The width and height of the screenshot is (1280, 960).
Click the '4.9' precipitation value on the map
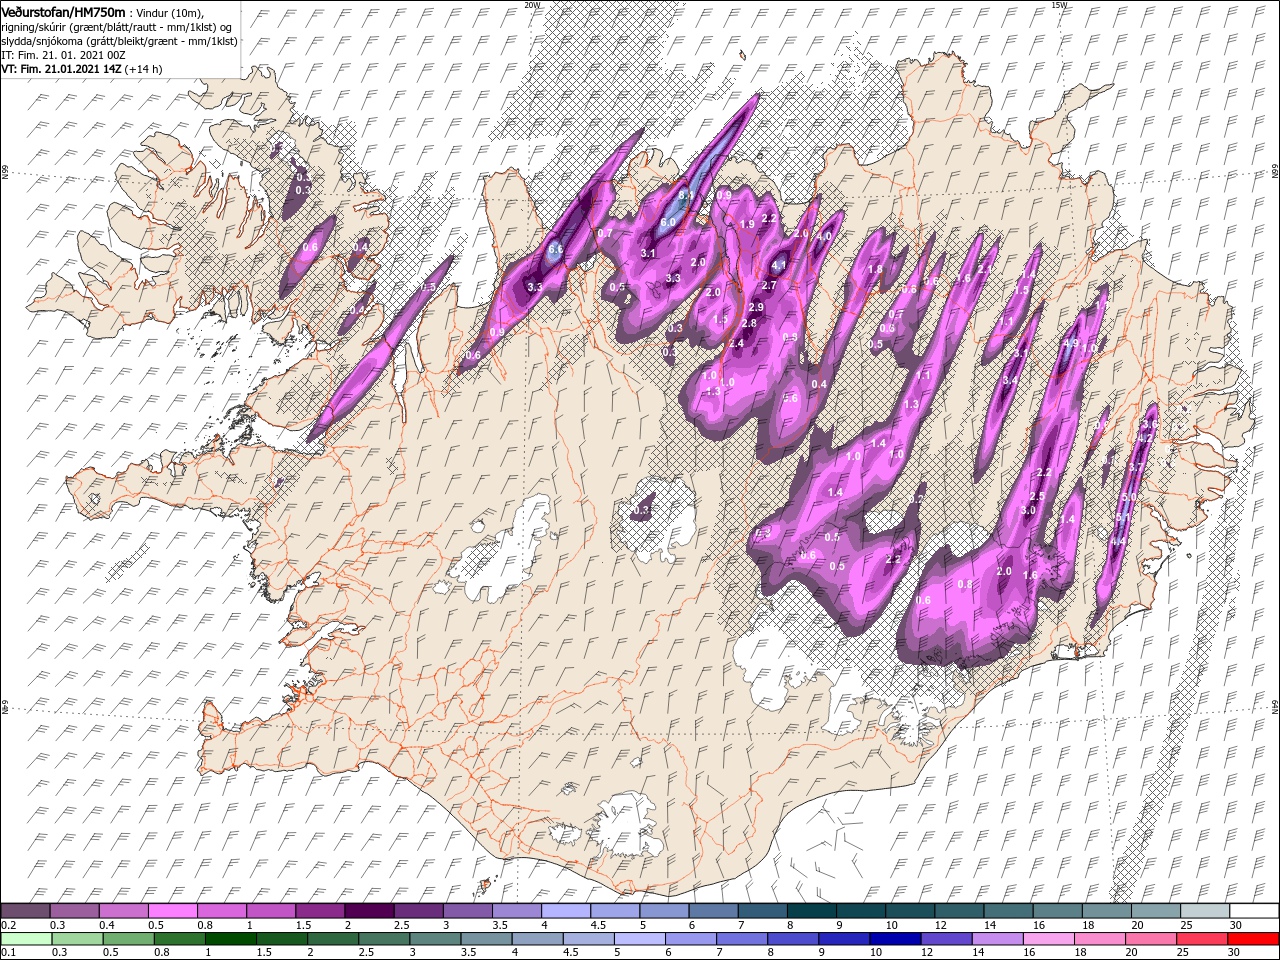1071,343
